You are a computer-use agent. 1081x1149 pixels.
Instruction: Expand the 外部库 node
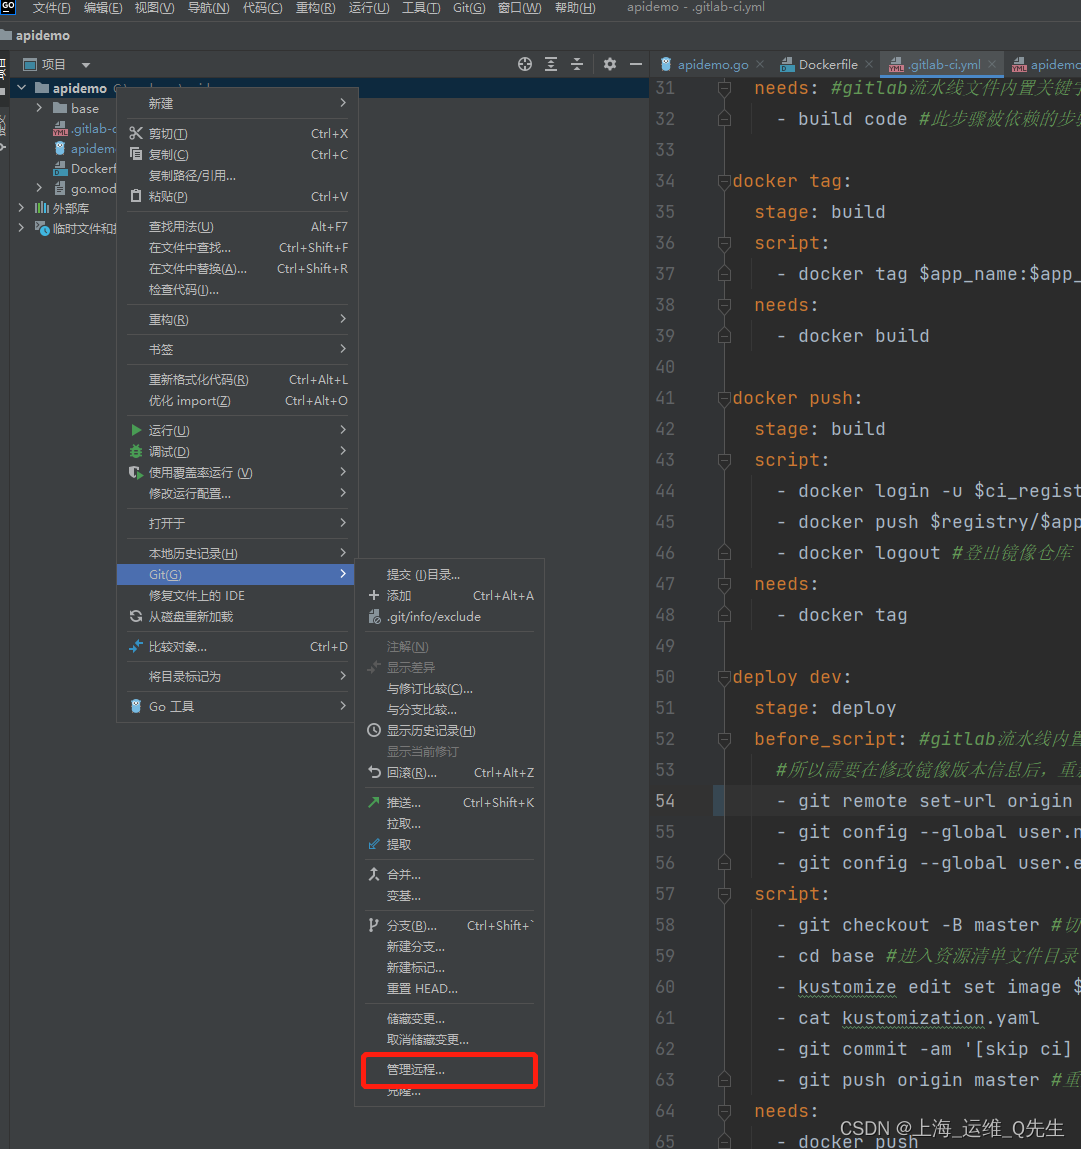point(21,208)
